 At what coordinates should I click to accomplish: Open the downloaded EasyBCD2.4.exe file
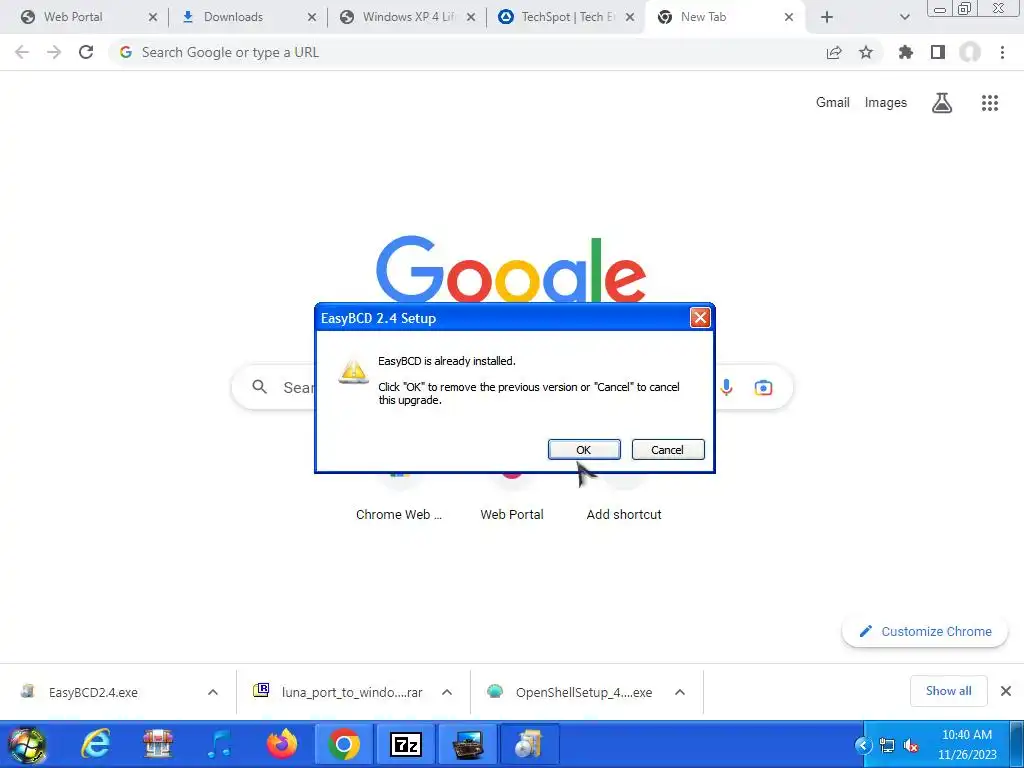point(93,692)
